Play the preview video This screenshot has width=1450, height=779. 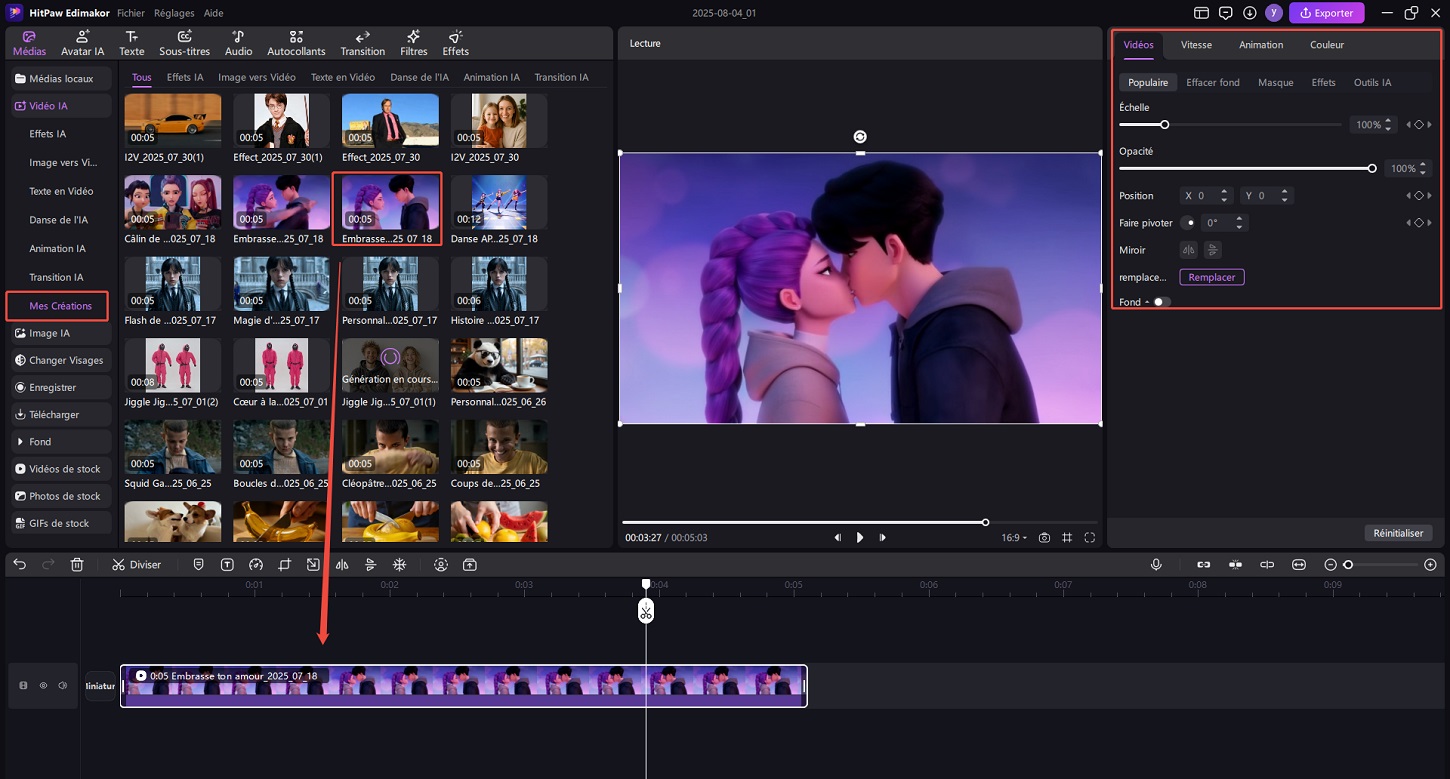860,538
